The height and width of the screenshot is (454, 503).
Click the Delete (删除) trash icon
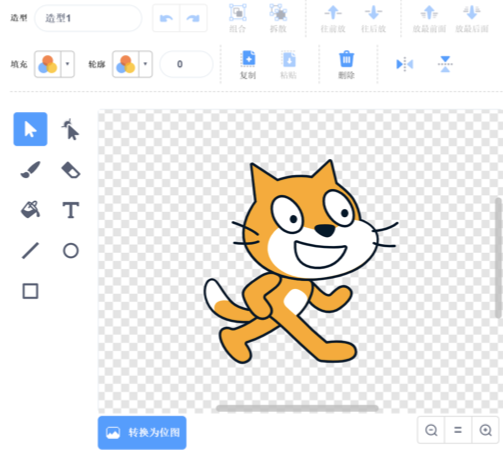tap(346, 65)
